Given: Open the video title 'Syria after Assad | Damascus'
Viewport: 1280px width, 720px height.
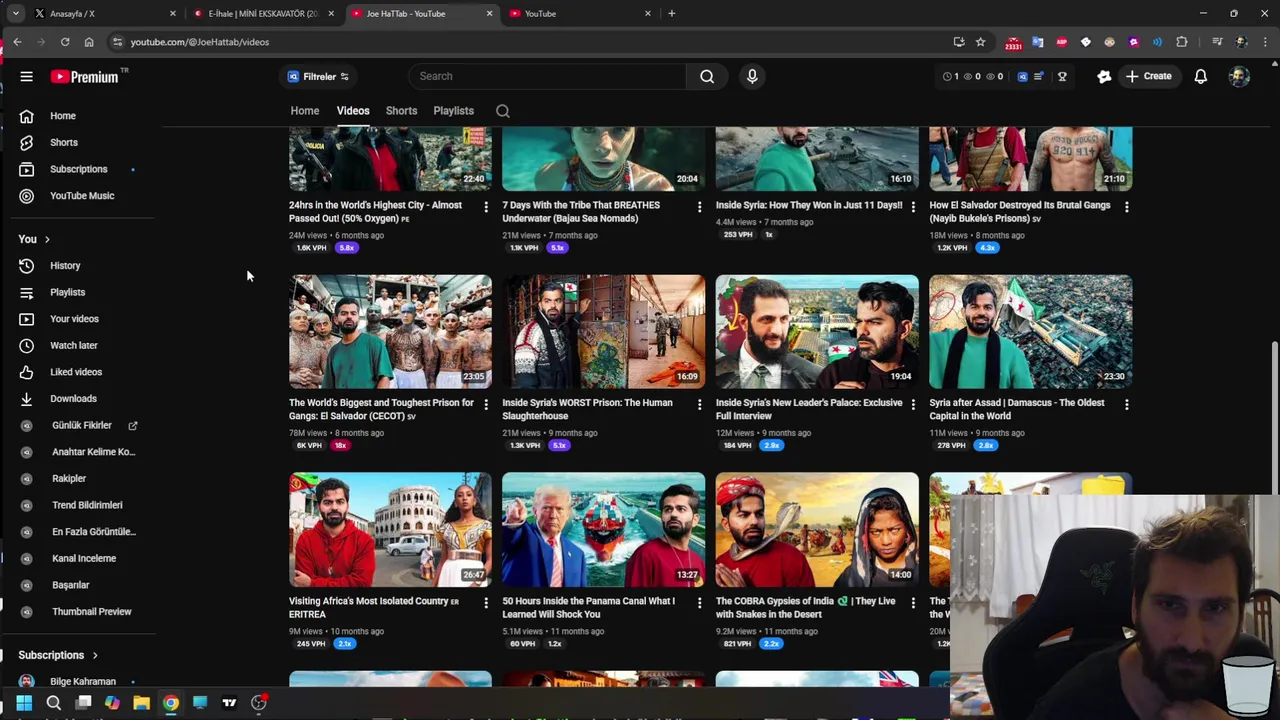Looking at the screenshot, I should (1017, 409).
